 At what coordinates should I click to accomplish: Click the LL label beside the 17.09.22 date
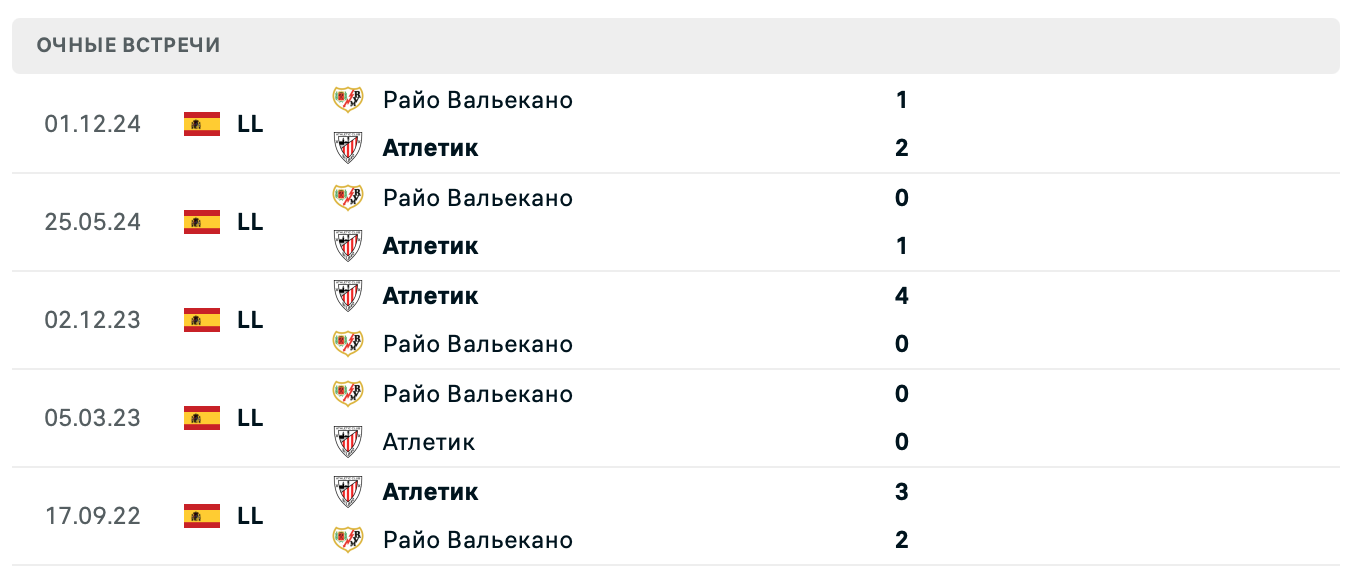point(251,516)
